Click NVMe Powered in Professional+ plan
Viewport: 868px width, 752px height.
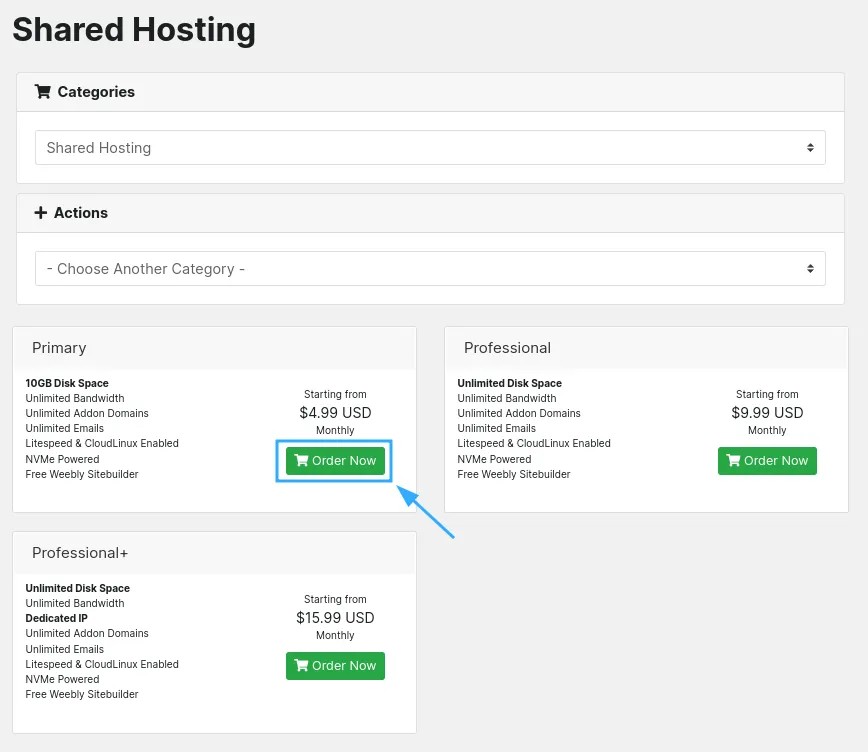63,679
